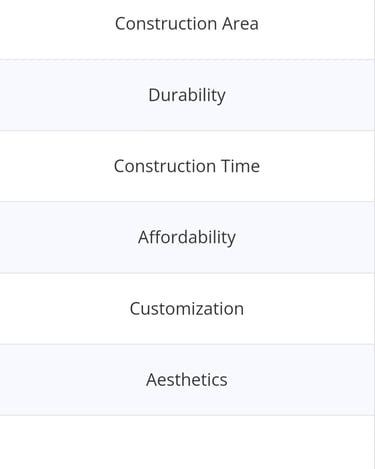
Task: Click the divider between Construction Area and Durability
Action: pyautogui.click(x=187, y=60)
